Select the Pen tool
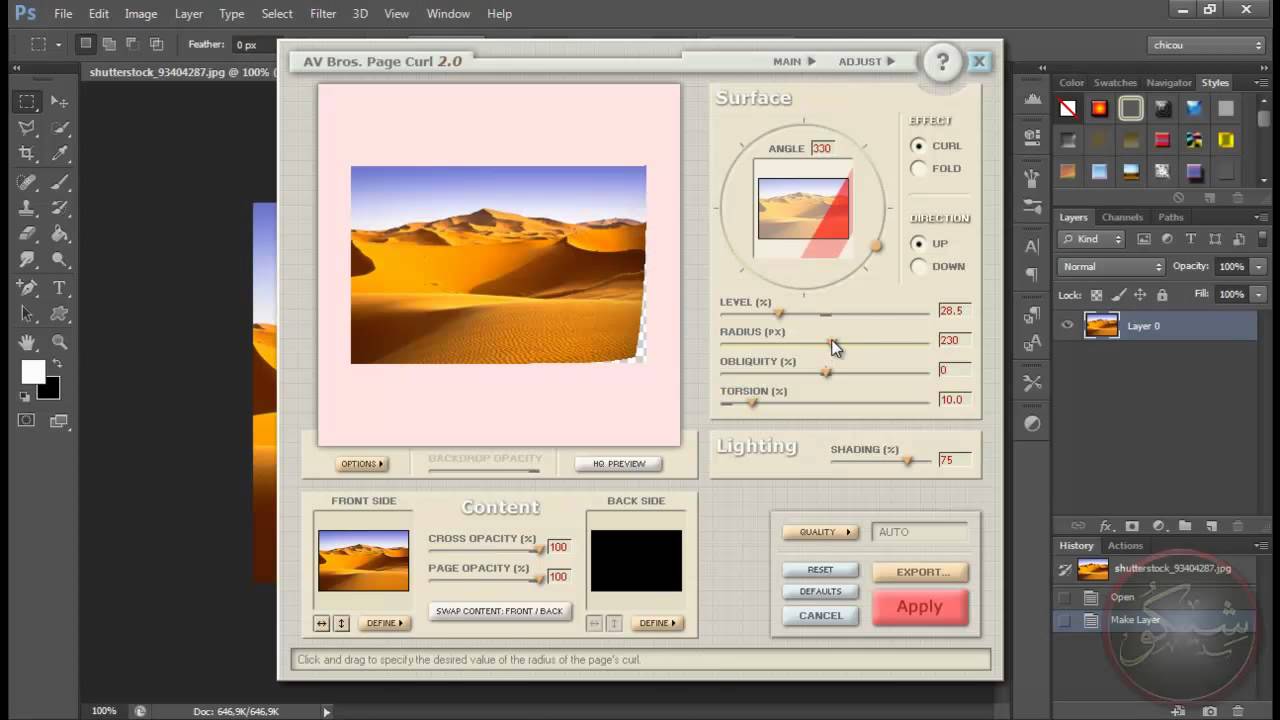The height and width of the screenshot is (720, 1280). [x=27, y=288]
